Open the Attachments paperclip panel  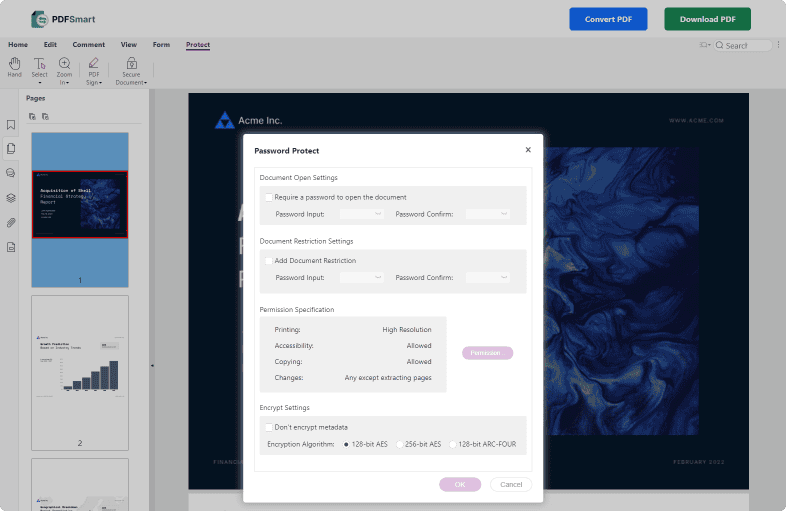click(x=11, y=222)
